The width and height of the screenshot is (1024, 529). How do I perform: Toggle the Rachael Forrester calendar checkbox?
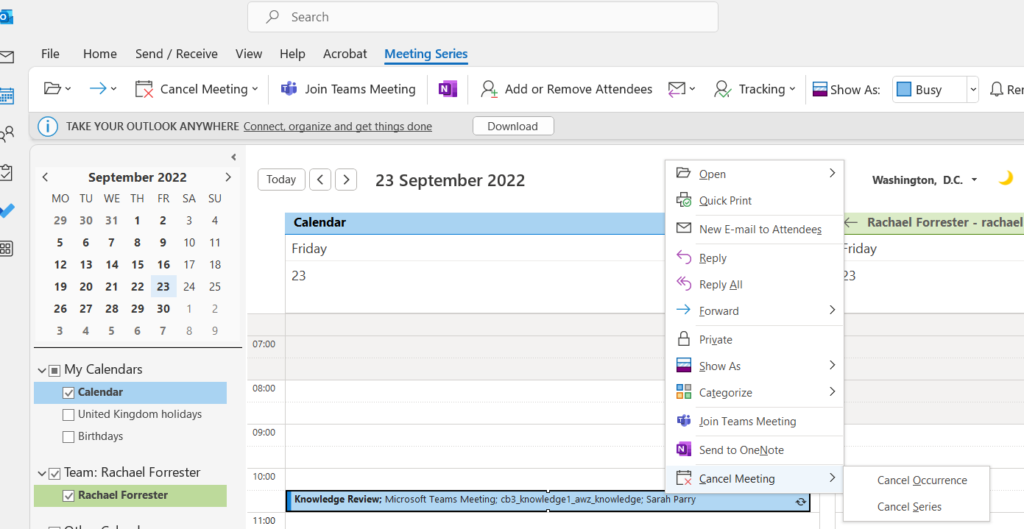click(x=69, y=496)
